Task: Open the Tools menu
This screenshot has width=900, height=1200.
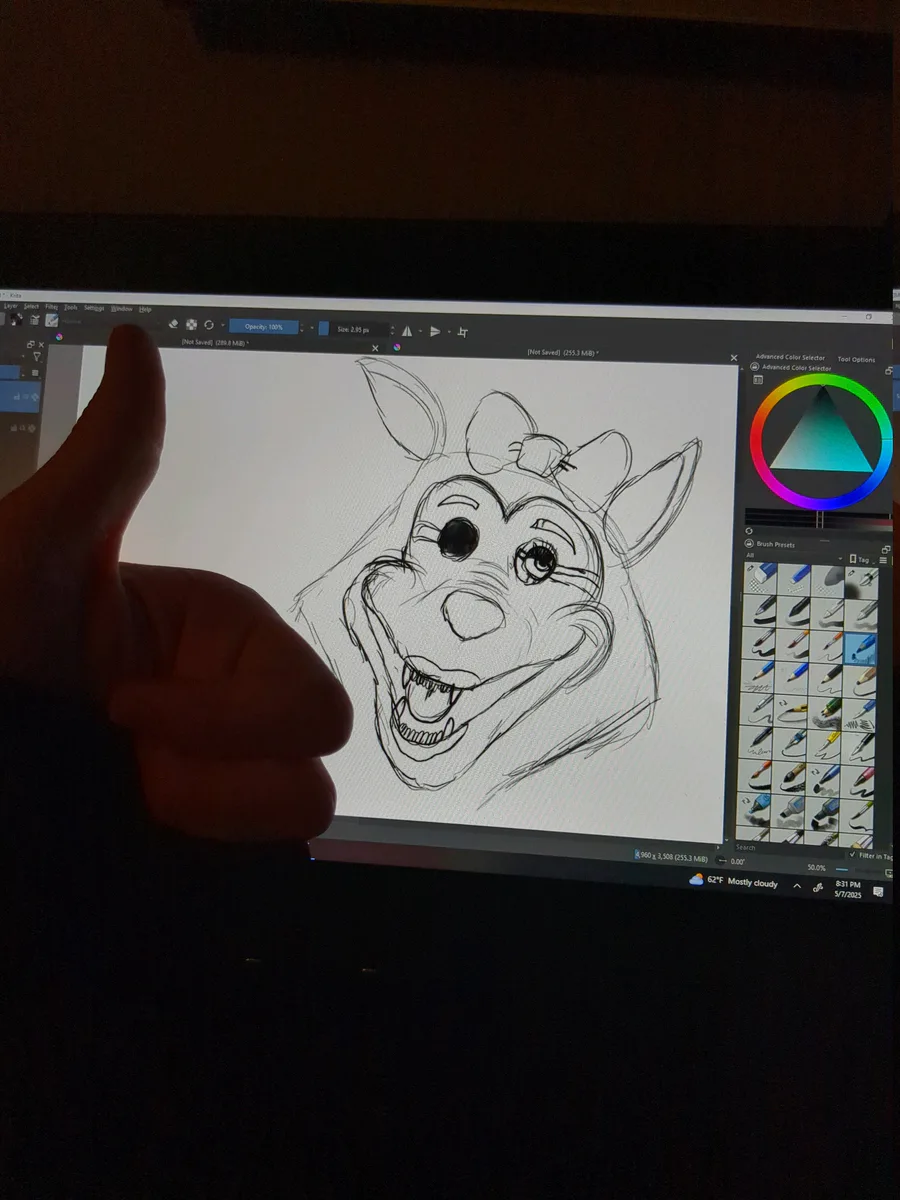Action: tap(70, 307)
